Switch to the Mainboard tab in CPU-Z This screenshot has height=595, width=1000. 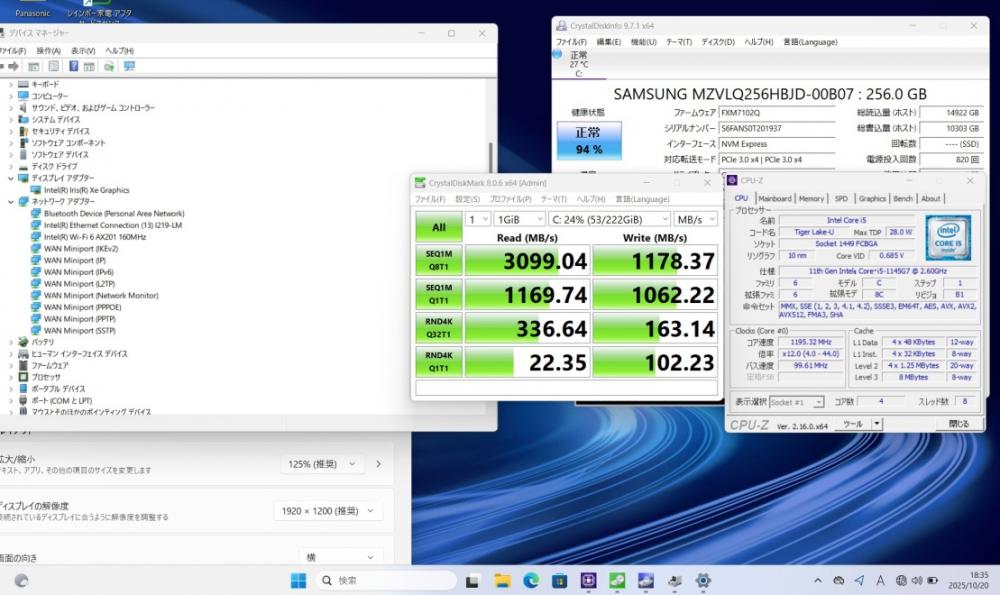click(x=774, y=198)
